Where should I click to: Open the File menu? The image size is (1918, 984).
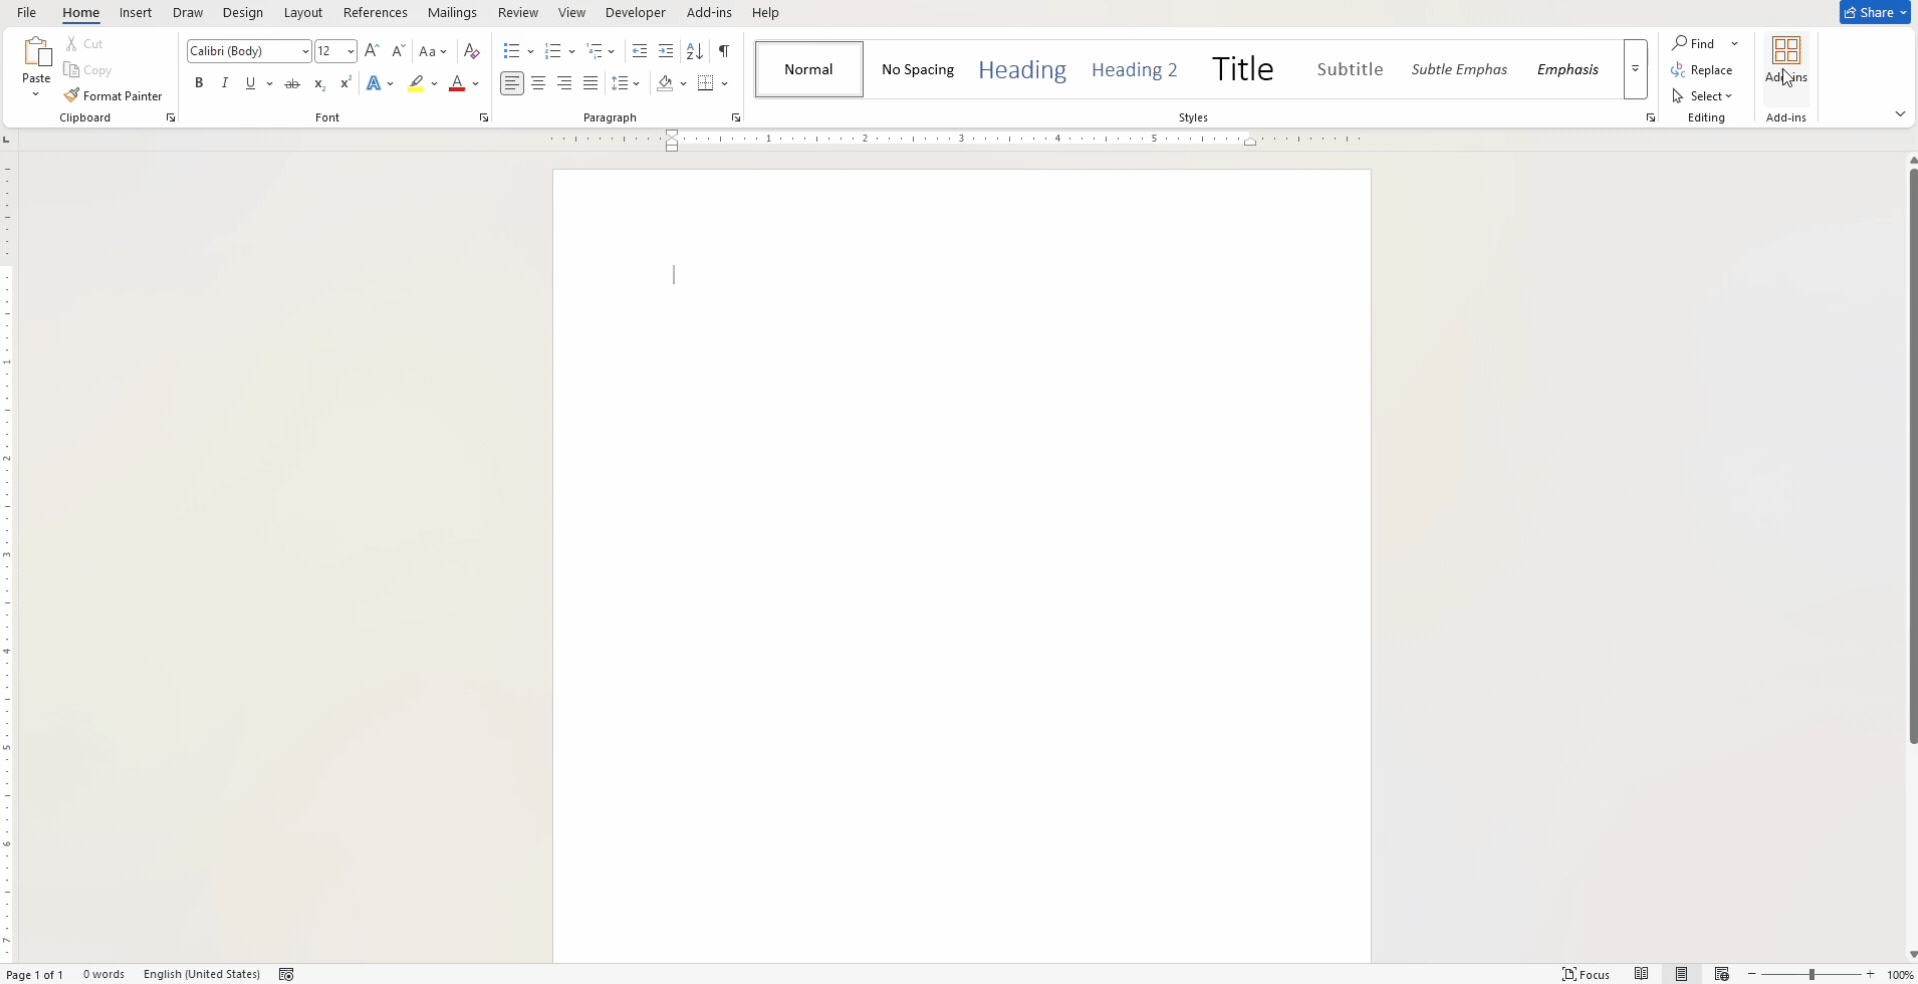click(x=27, y=13)
